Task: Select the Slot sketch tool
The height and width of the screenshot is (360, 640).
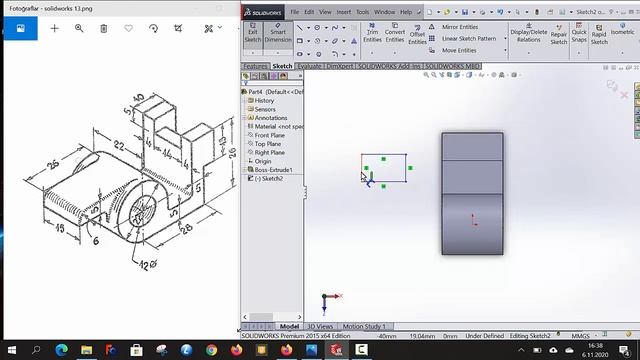Action: [x=300, y=54]
